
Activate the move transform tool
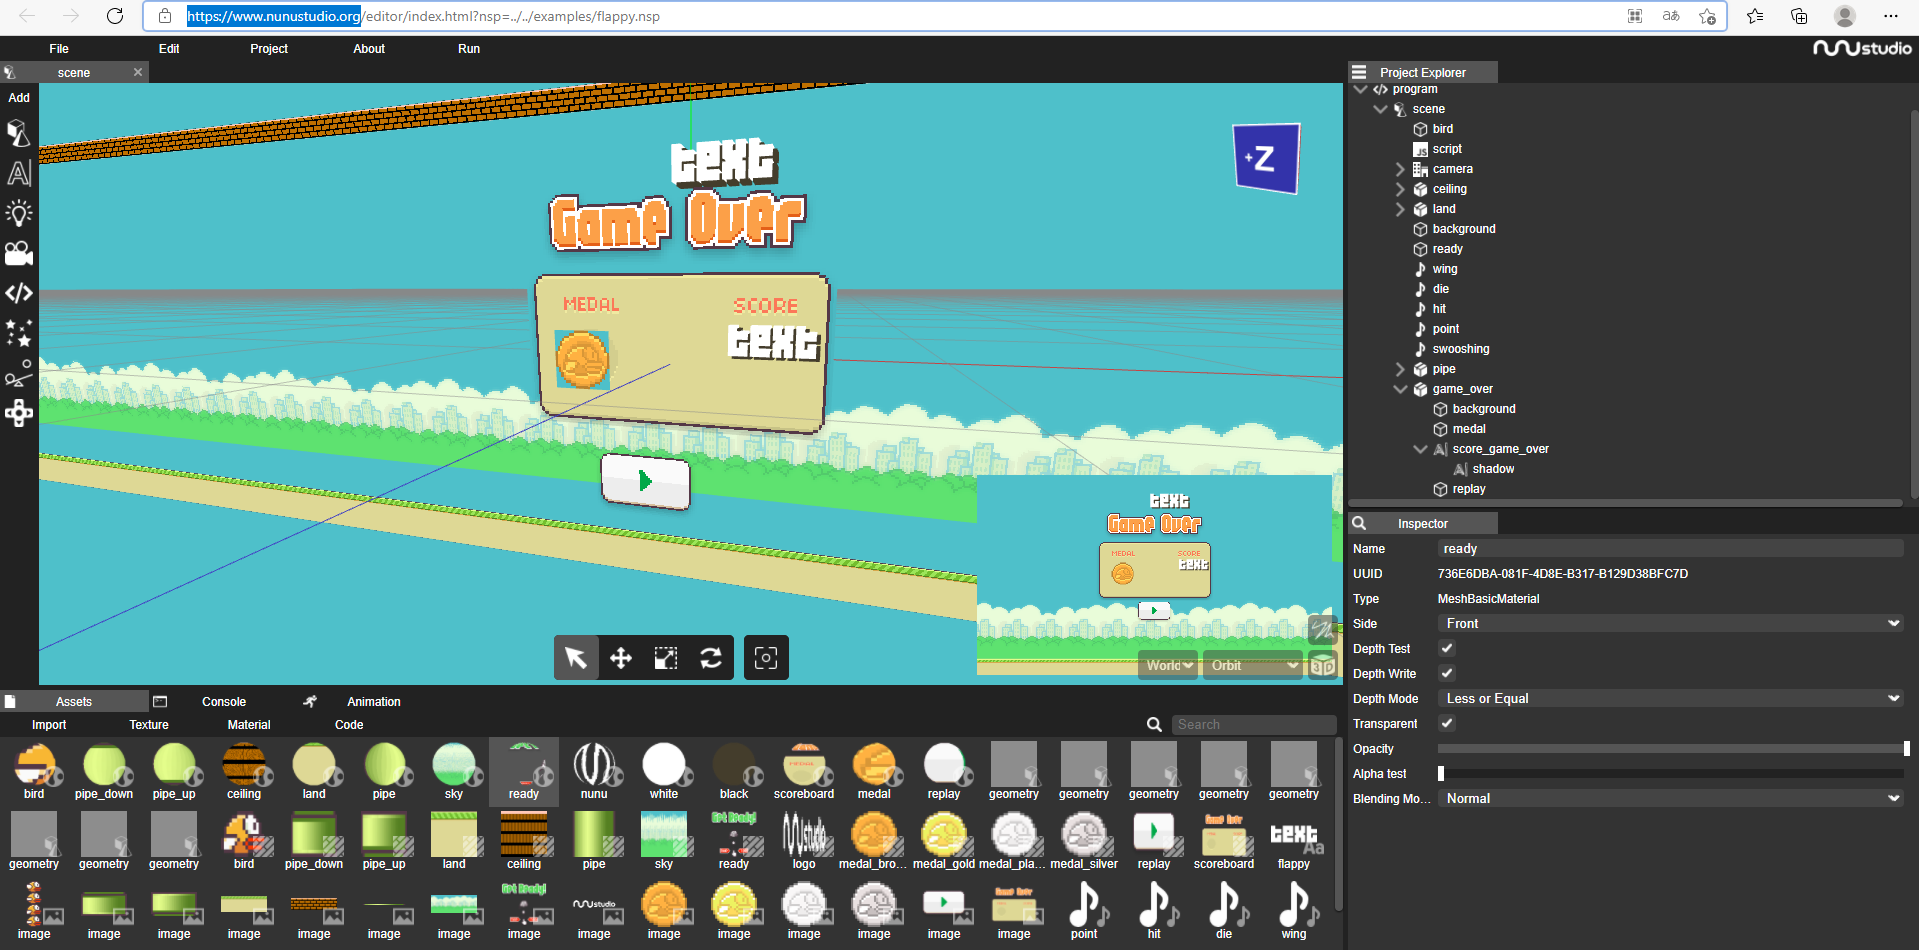click(x=621, y=658)
